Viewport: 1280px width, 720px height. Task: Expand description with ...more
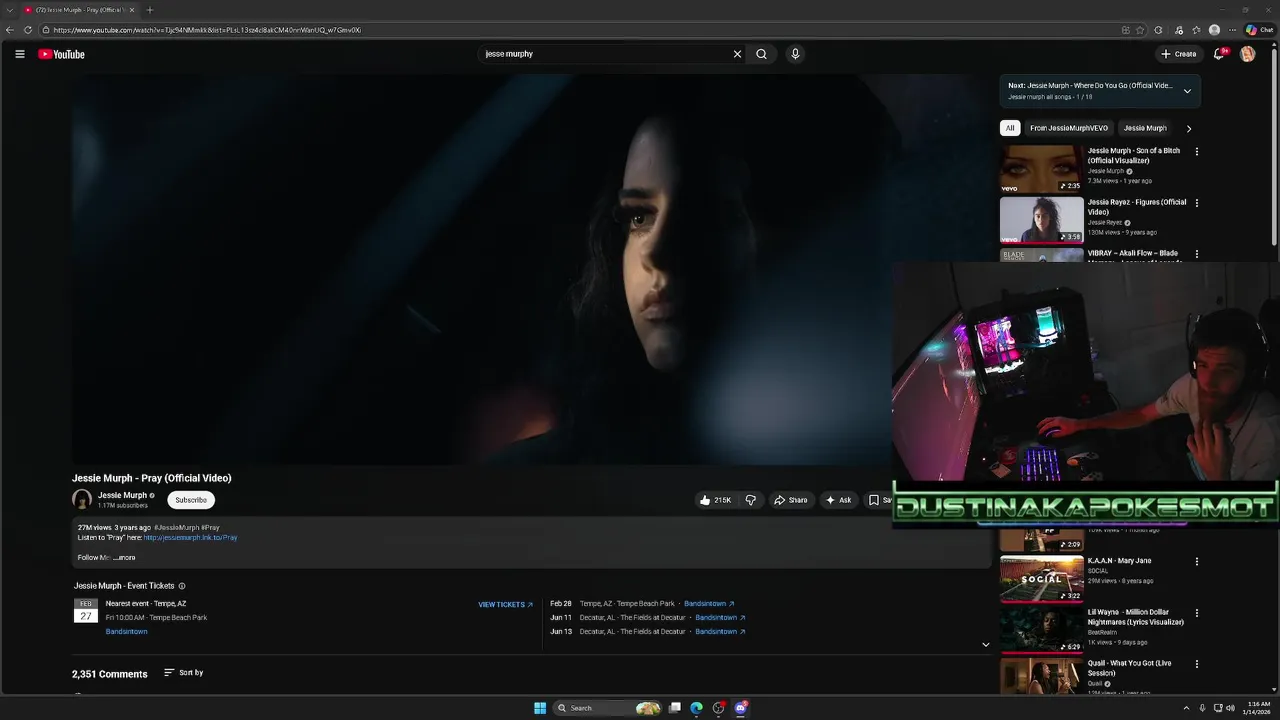pyautogui.click(x=124, y=557)
